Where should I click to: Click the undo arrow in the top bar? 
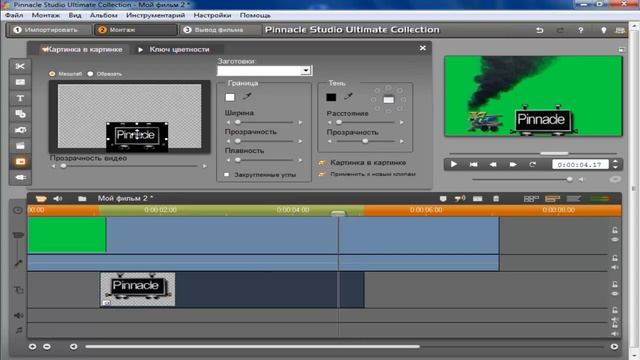pos(540,30)
